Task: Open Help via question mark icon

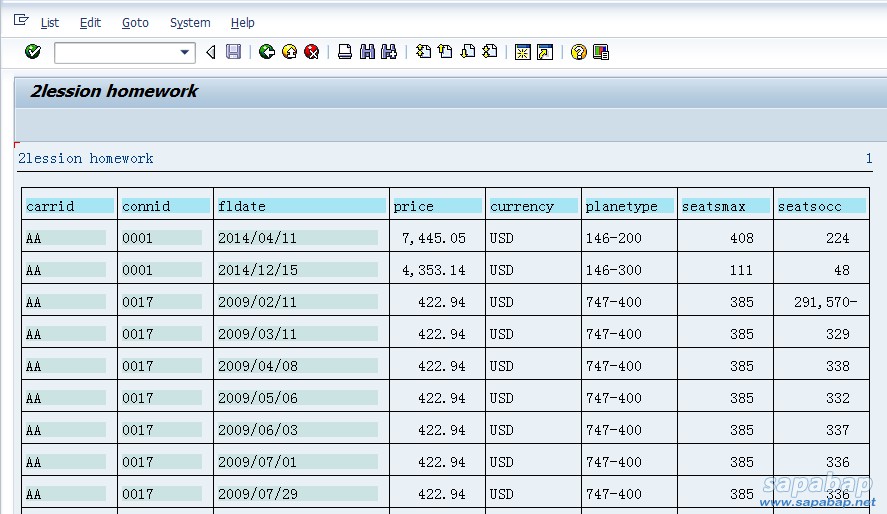Action: [578, 52]
